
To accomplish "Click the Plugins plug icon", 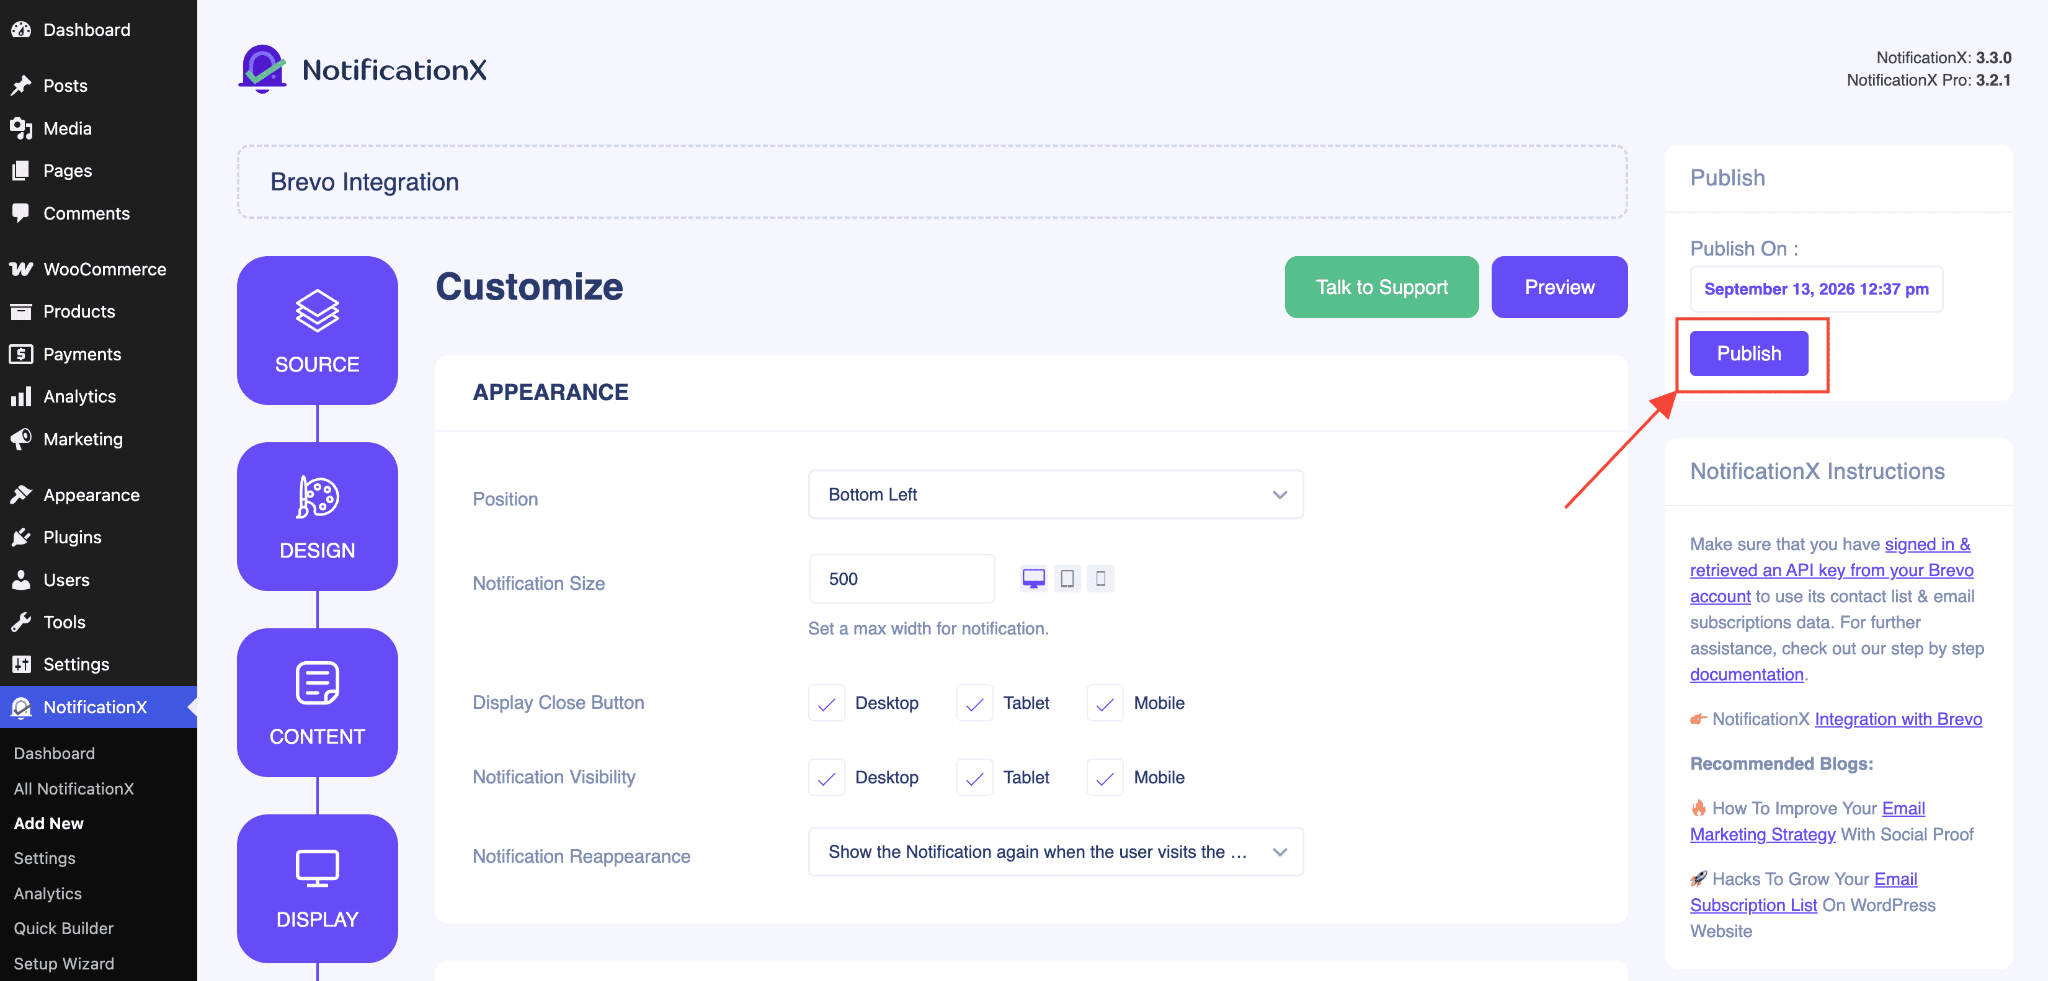I will point(21,537).
